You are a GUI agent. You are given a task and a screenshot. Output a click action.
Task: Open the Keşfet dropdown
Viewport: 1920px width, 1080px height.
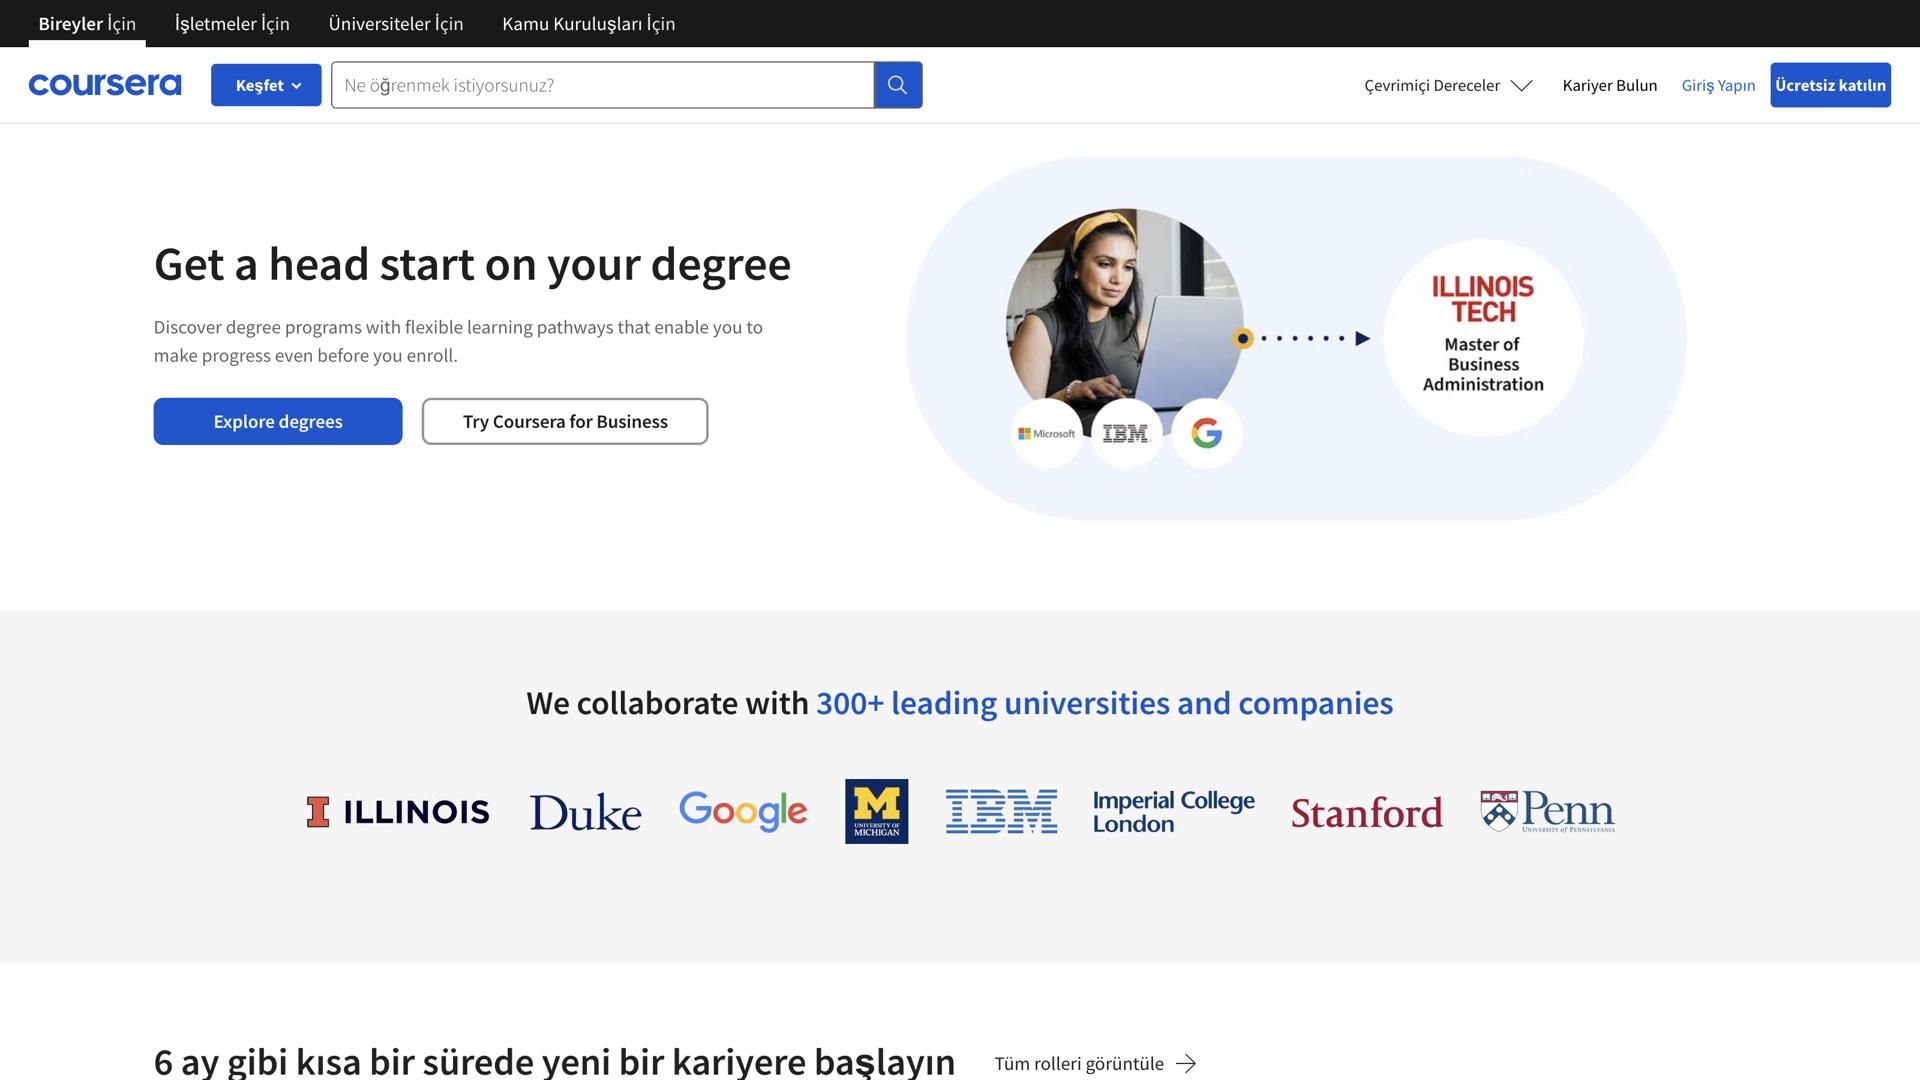click(266, 85)
